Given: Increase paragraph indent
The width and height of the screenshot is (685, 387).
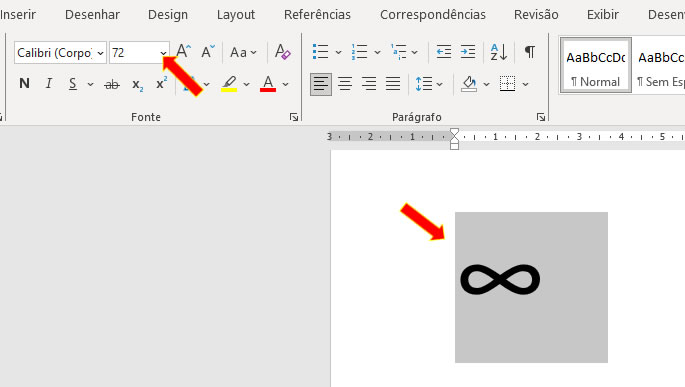Looking at the screenshot, I should pos(468,52).
